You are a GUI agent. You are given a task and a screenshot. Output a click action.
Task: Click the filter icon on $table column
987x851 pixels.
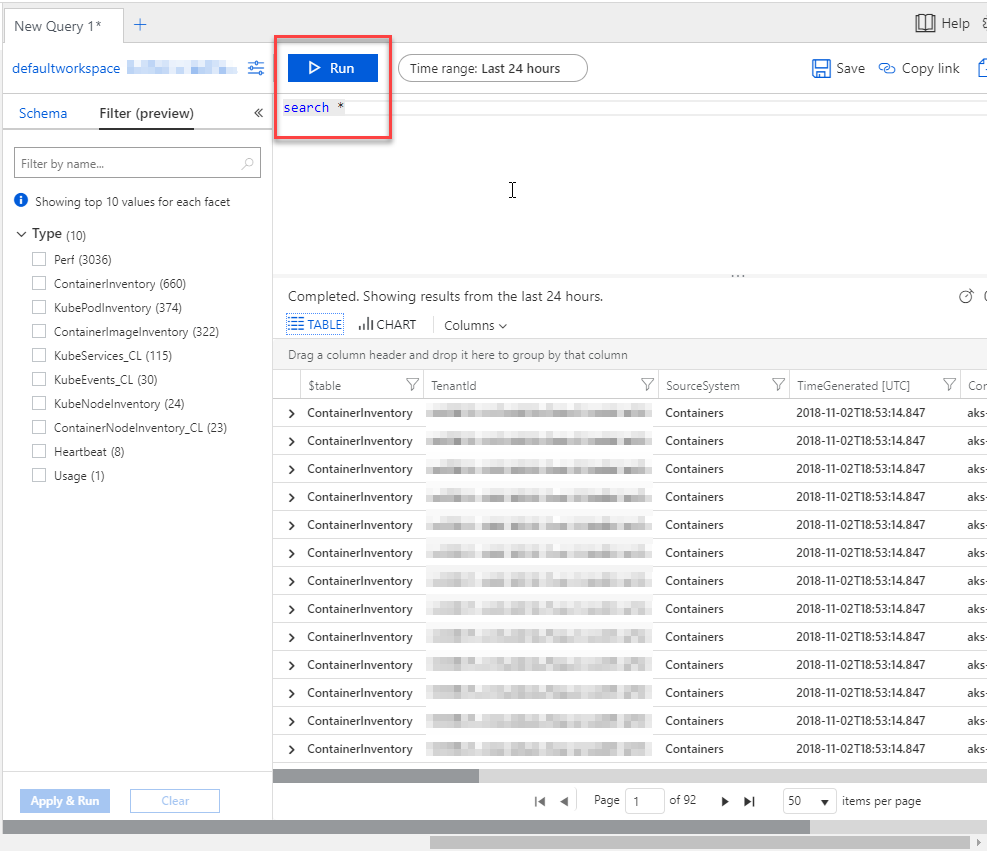point(412,385)
